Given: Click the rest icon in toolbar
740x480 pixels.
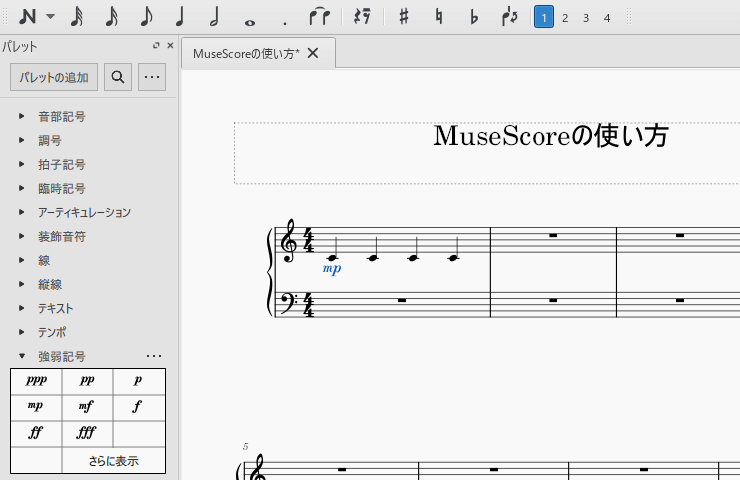Looking at the screenshot, I should pos(363,17).
